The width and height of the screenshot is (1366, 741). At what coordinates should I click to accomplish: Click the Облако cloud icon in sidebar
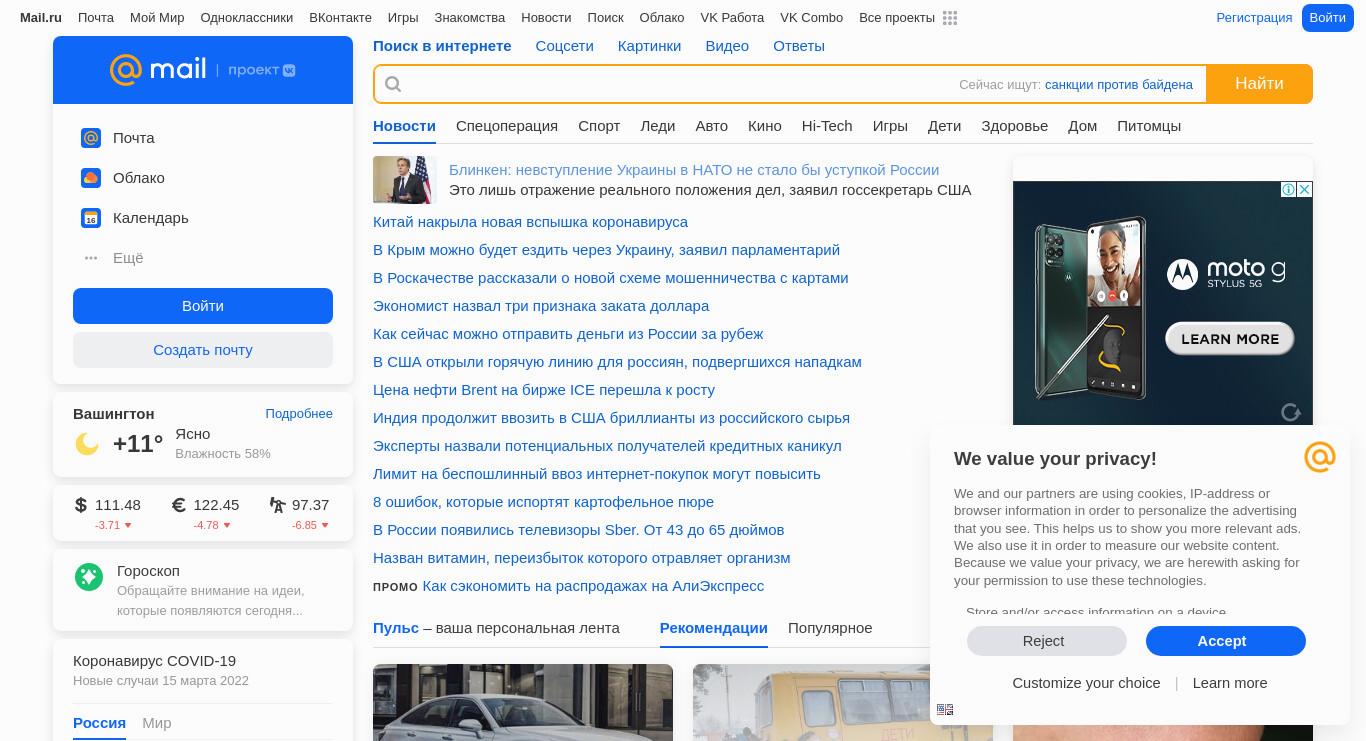click(91, 178)
